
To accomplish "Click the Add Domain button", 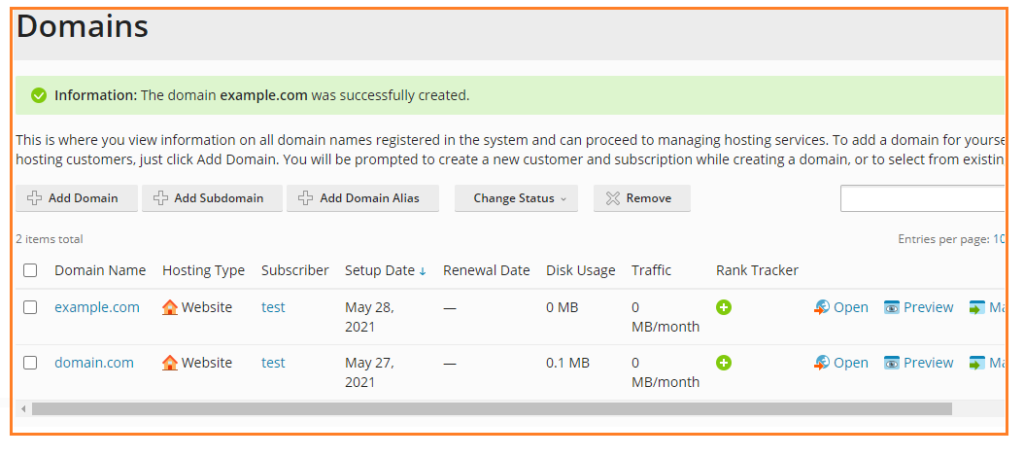I will (x=76, y=198).
